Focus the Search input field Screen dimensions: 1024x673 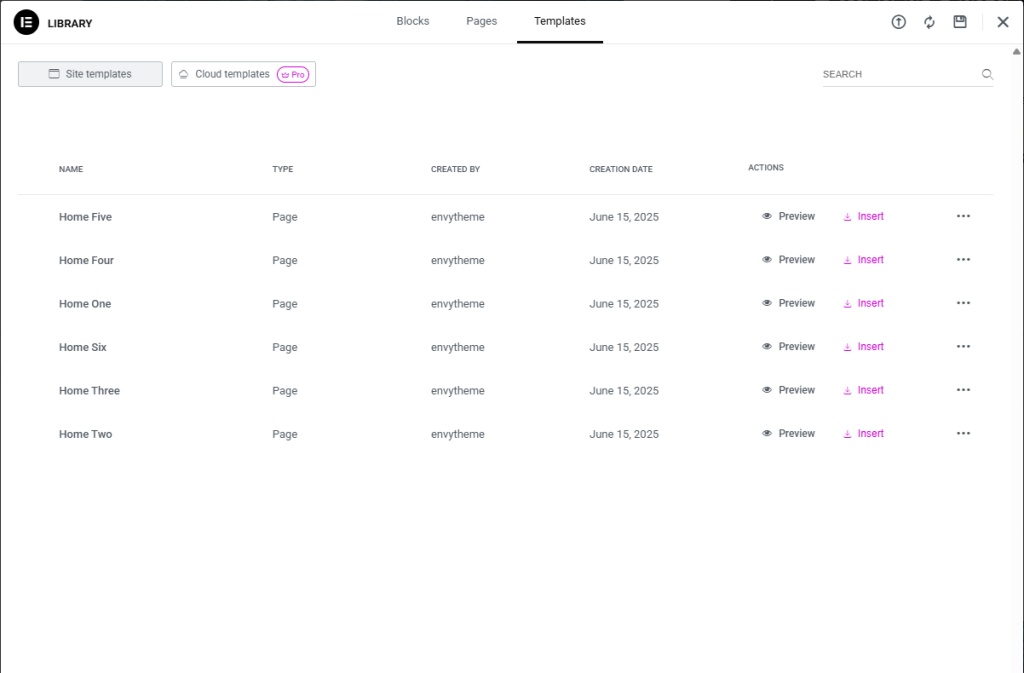pos(895,74)
